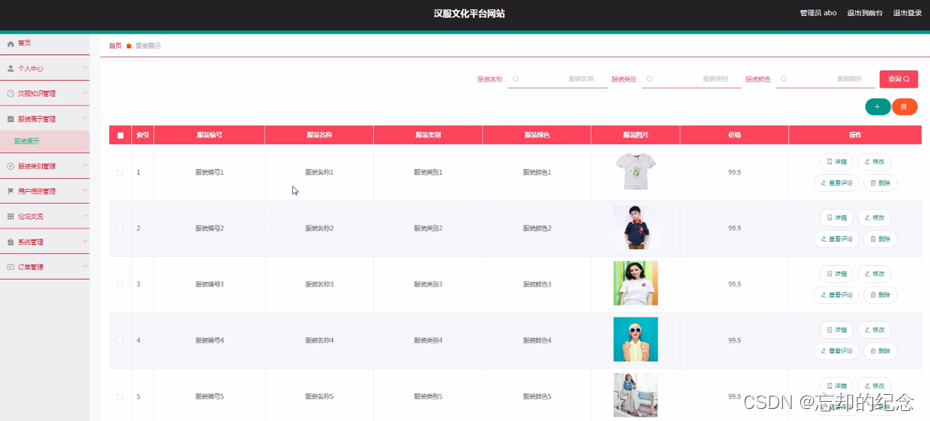Click the green plus add button
Screen dimensions: 930x421
[x=877, y=107]
